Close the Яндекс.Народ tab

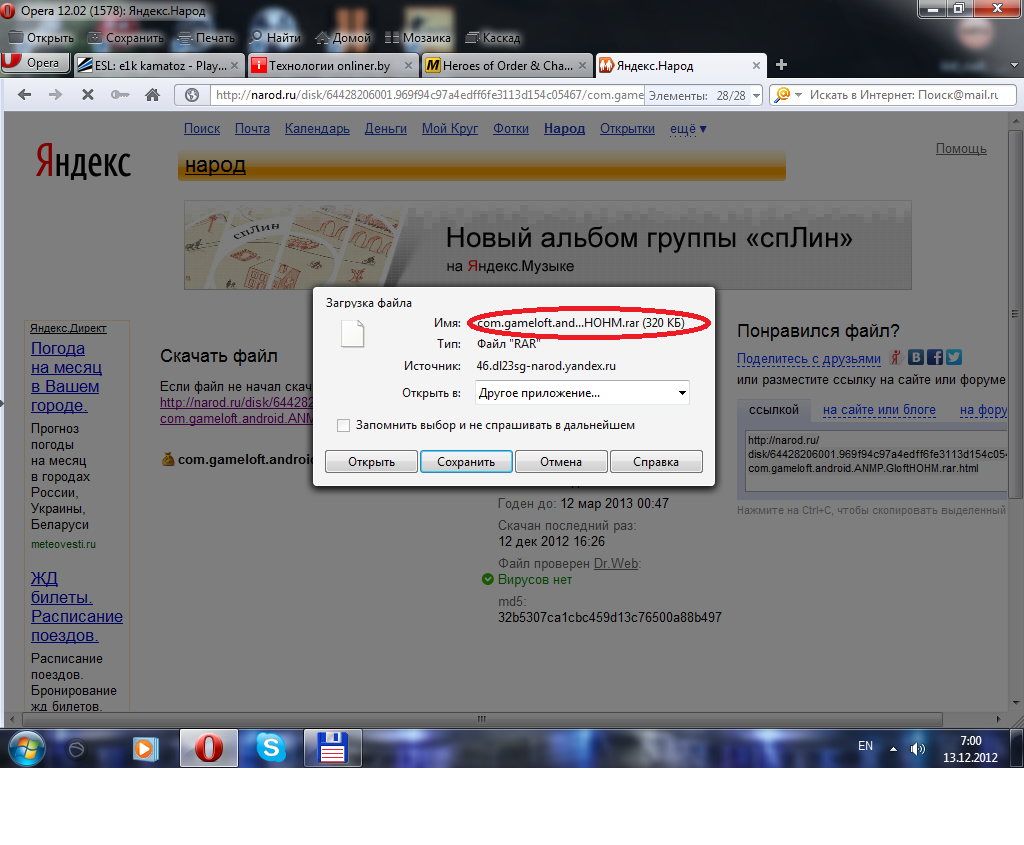coord(756,65)
